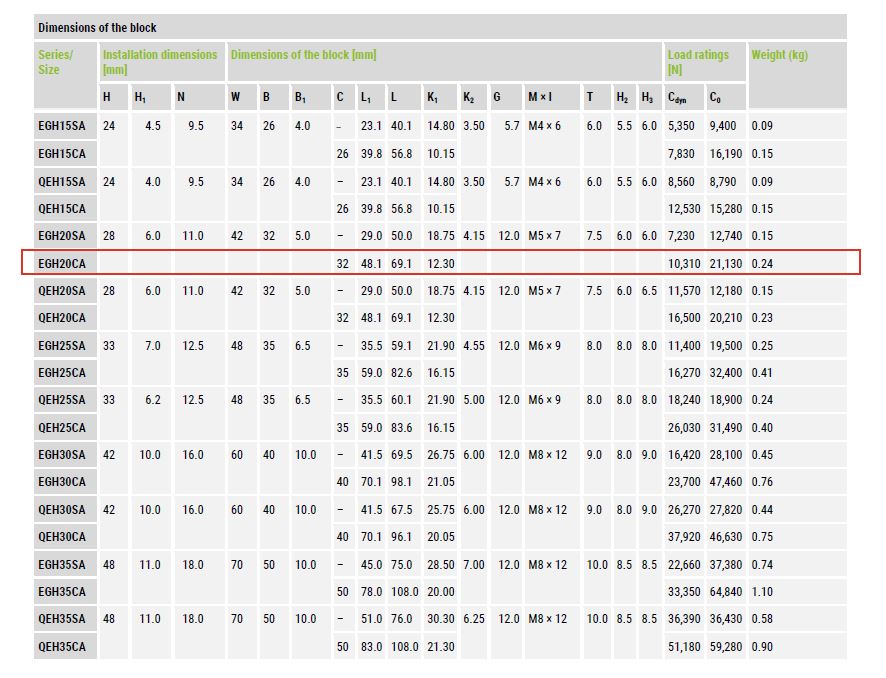Click the EGH15SA row label
This screenshot has height=678, width=886.
click(x=62, y=126)
